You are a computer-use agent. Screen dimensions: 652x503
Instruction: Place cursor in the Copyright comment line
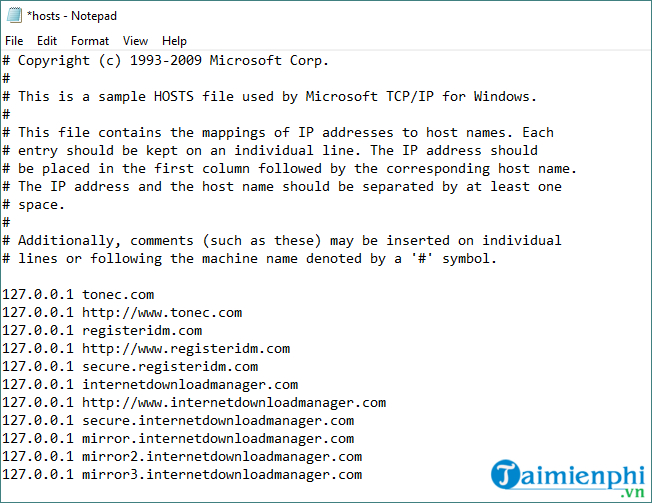(x=165, y=61)
